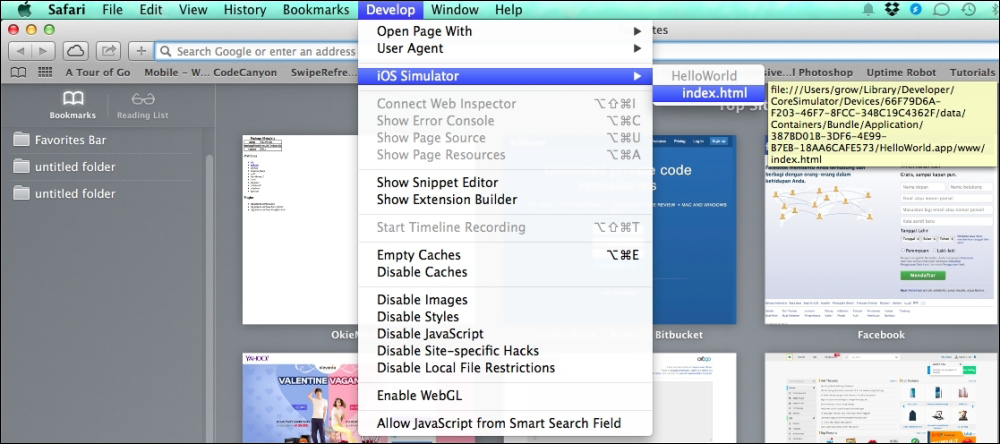Select index.html in the HelloWorld submenu
Screen dimensions: 1000x444
click(708, 93)
